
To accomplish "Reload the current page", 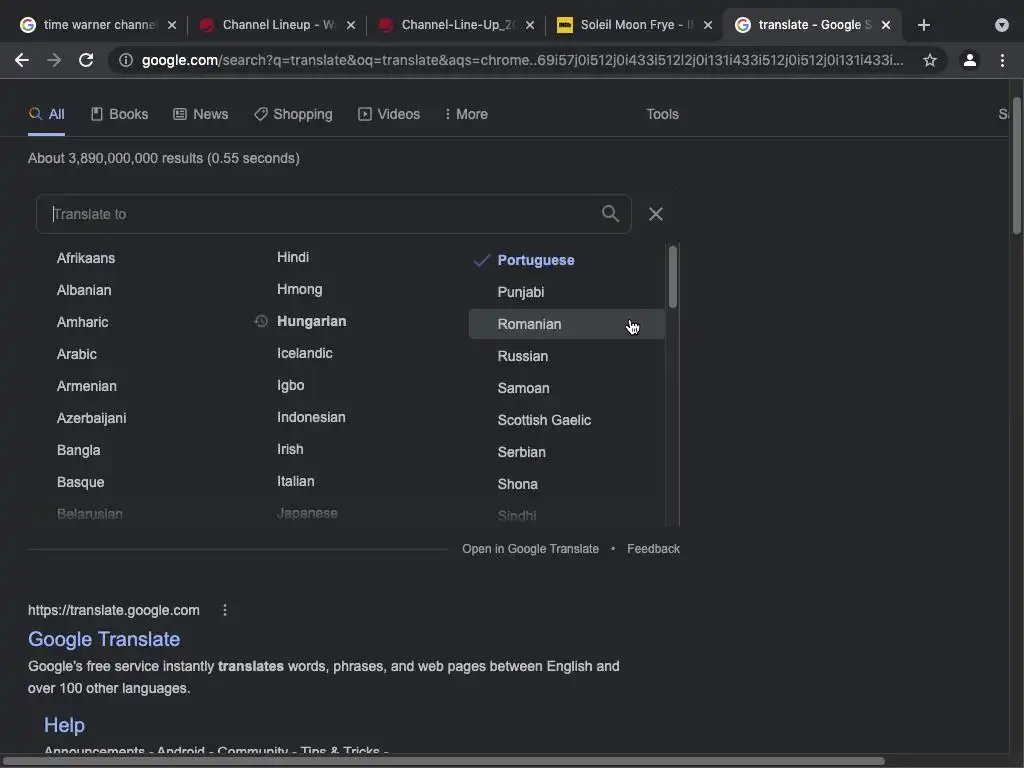I will [86, 60].
